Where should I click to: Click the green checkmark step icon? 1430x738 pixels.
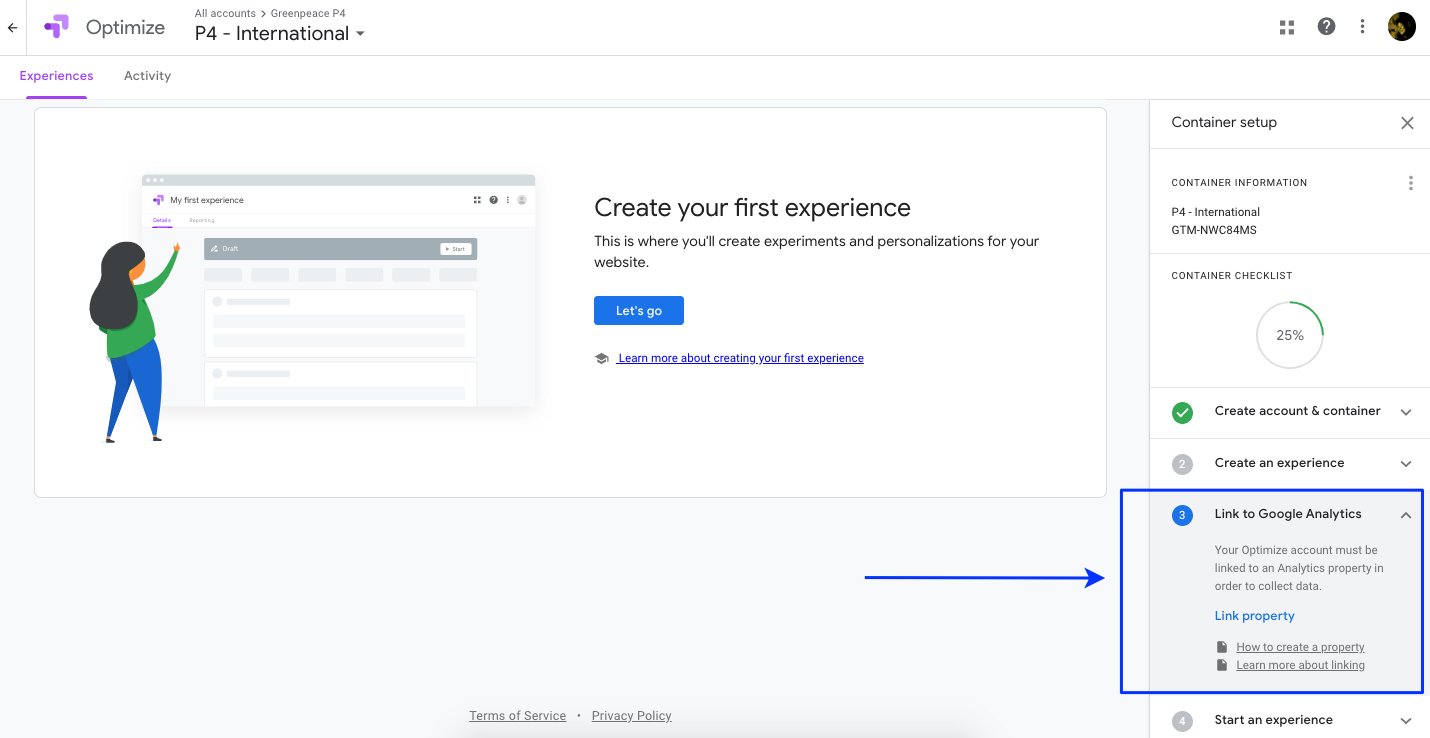(1183, 412)
